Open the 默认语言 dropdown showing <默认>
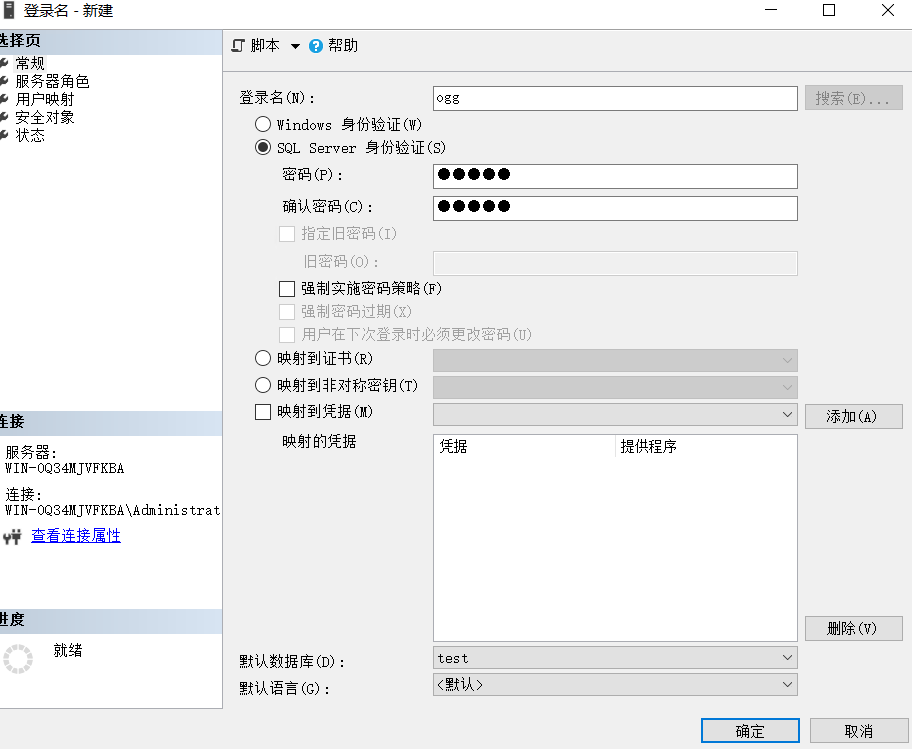This screenshot has width=912, height=749. [615, 684]
